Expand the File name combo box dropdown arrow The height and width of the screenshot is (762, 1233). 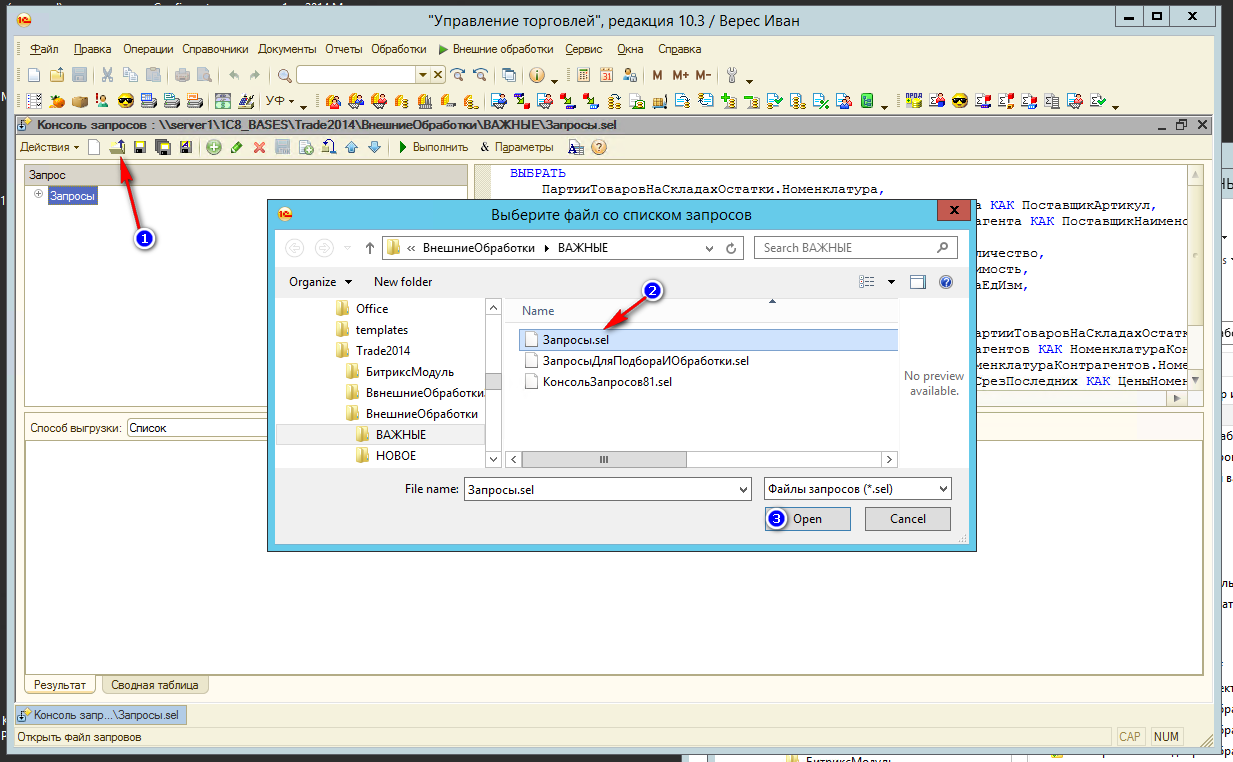[742, 490]
